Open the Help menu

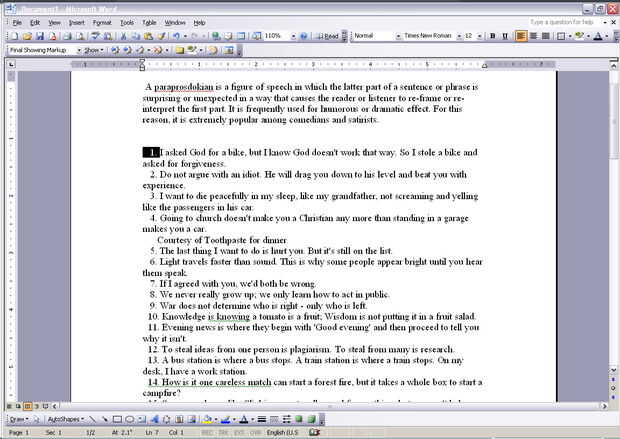(x=199, y=23)
